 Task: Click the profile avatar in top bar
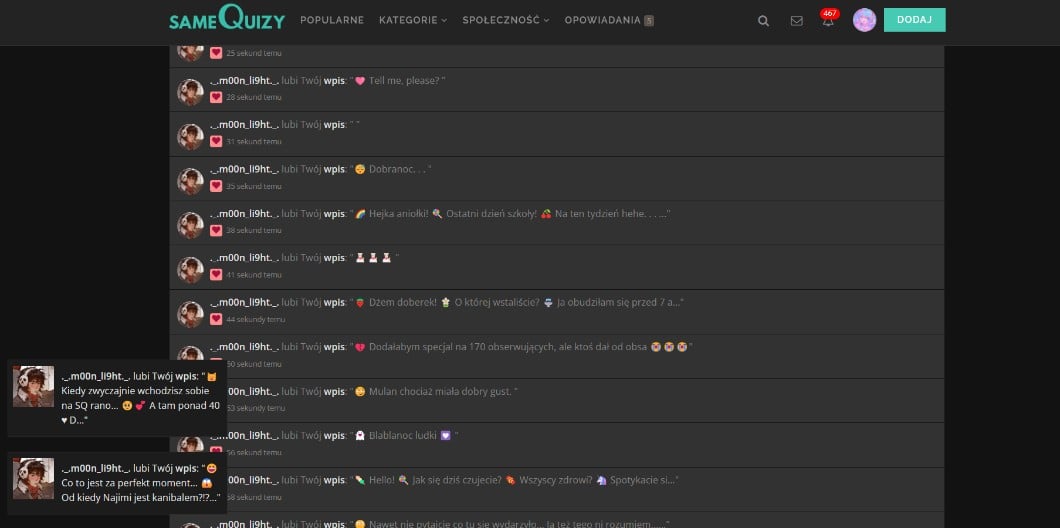[864, 20]
